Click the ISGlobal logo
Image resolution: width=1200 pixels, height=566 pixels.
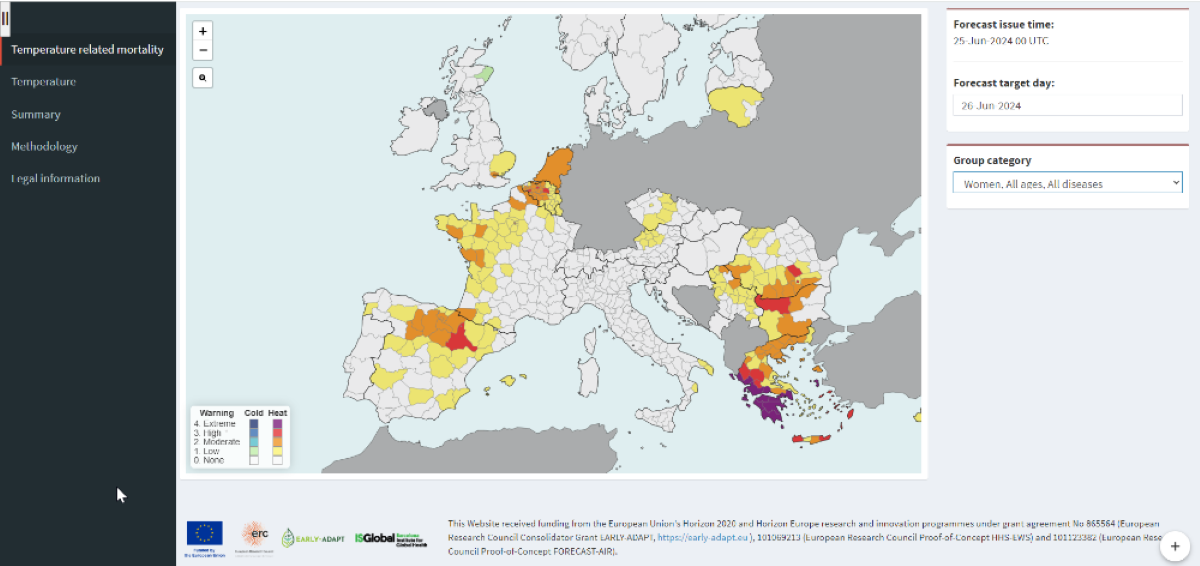coord(390,538)
